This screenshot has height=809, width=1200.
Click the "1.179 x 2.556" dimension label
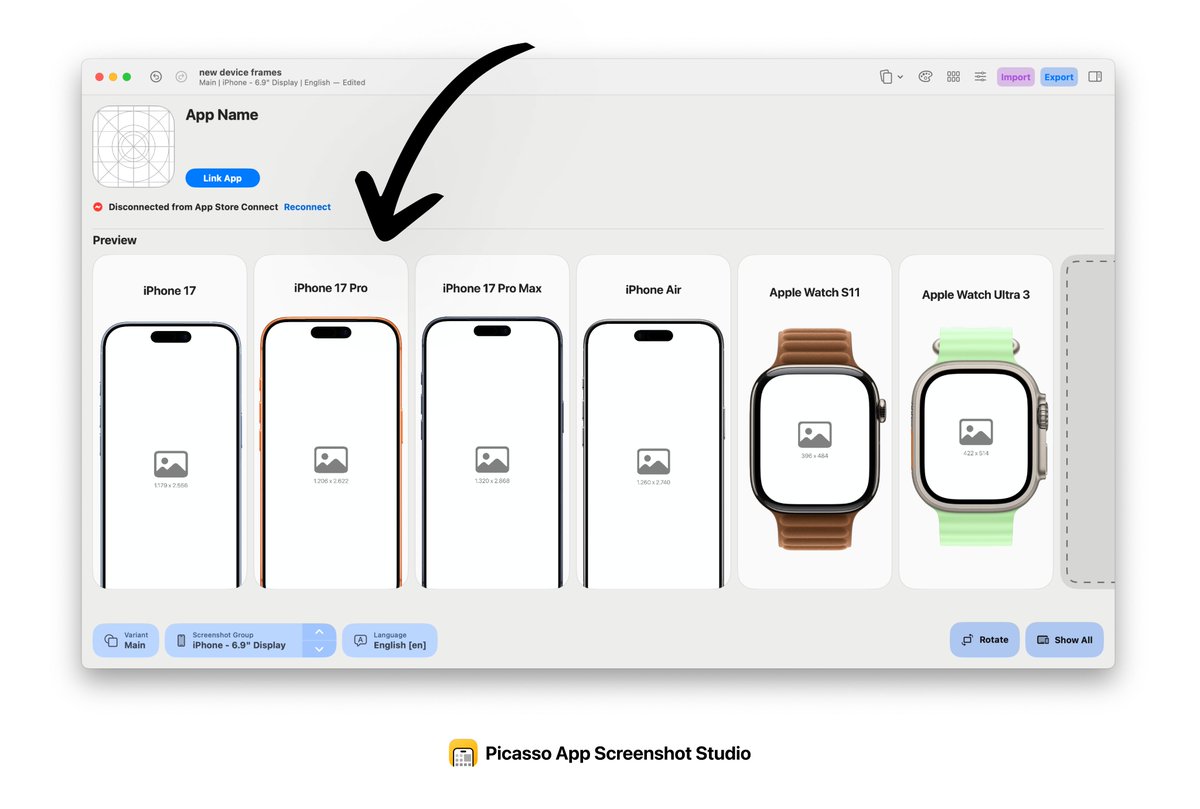[x=171, y=485]
